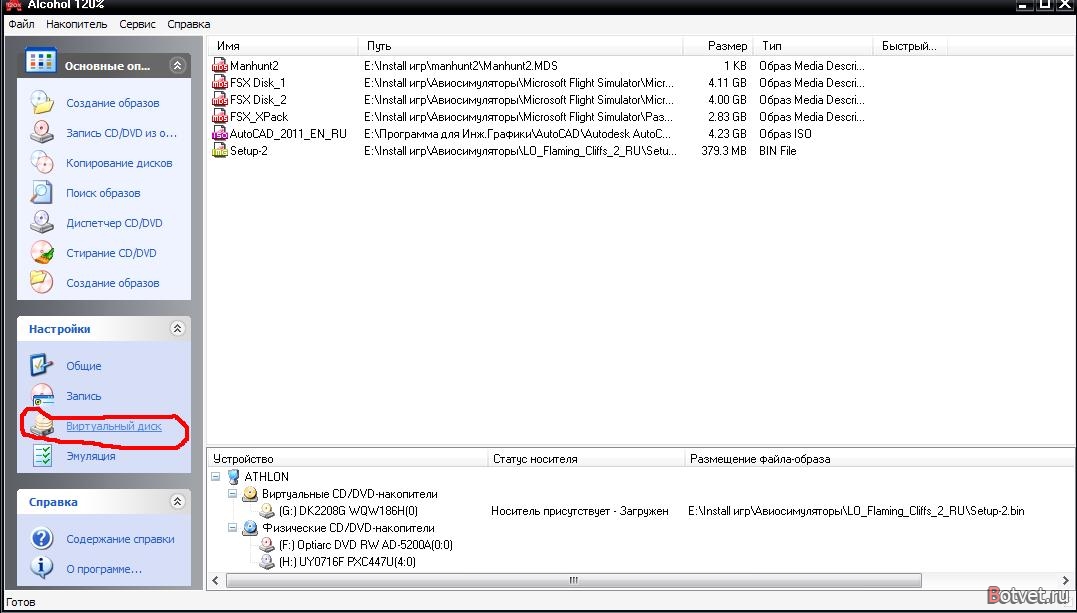Image resolution: width=1077 pixels, height=613 pixels.
Task: Click the Быстрый column header
Action: 910,46
